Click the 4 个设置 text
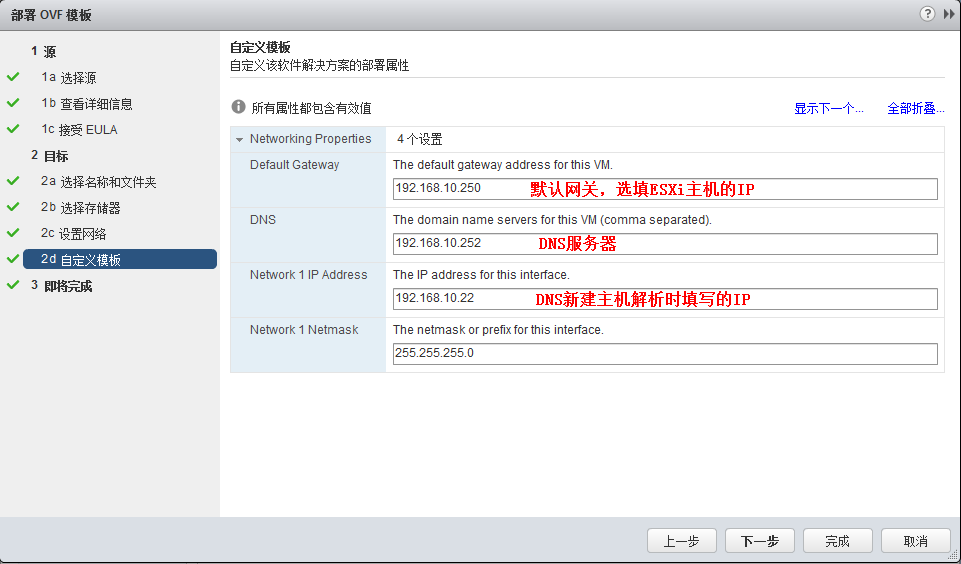 (419, 139)
